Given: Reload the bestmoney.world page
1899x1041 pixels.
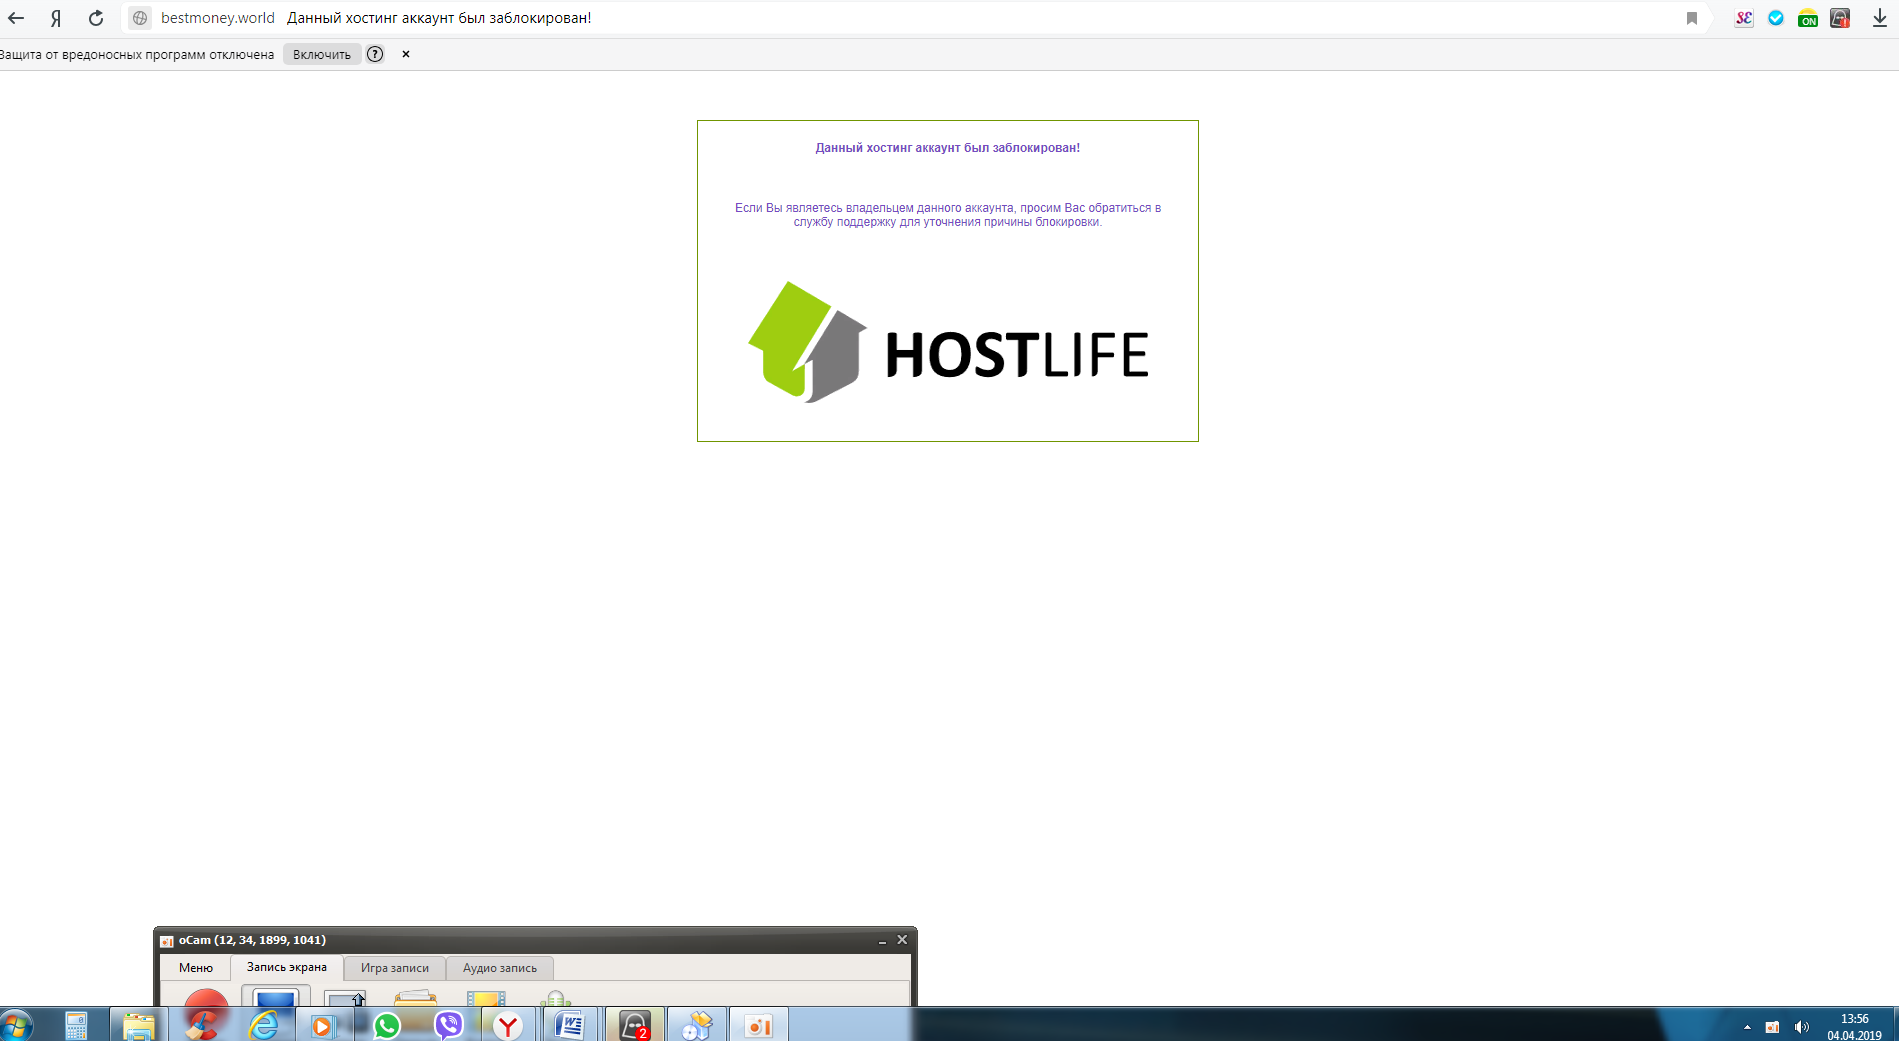Looking at the screenshot, I should tap(96, 18).
